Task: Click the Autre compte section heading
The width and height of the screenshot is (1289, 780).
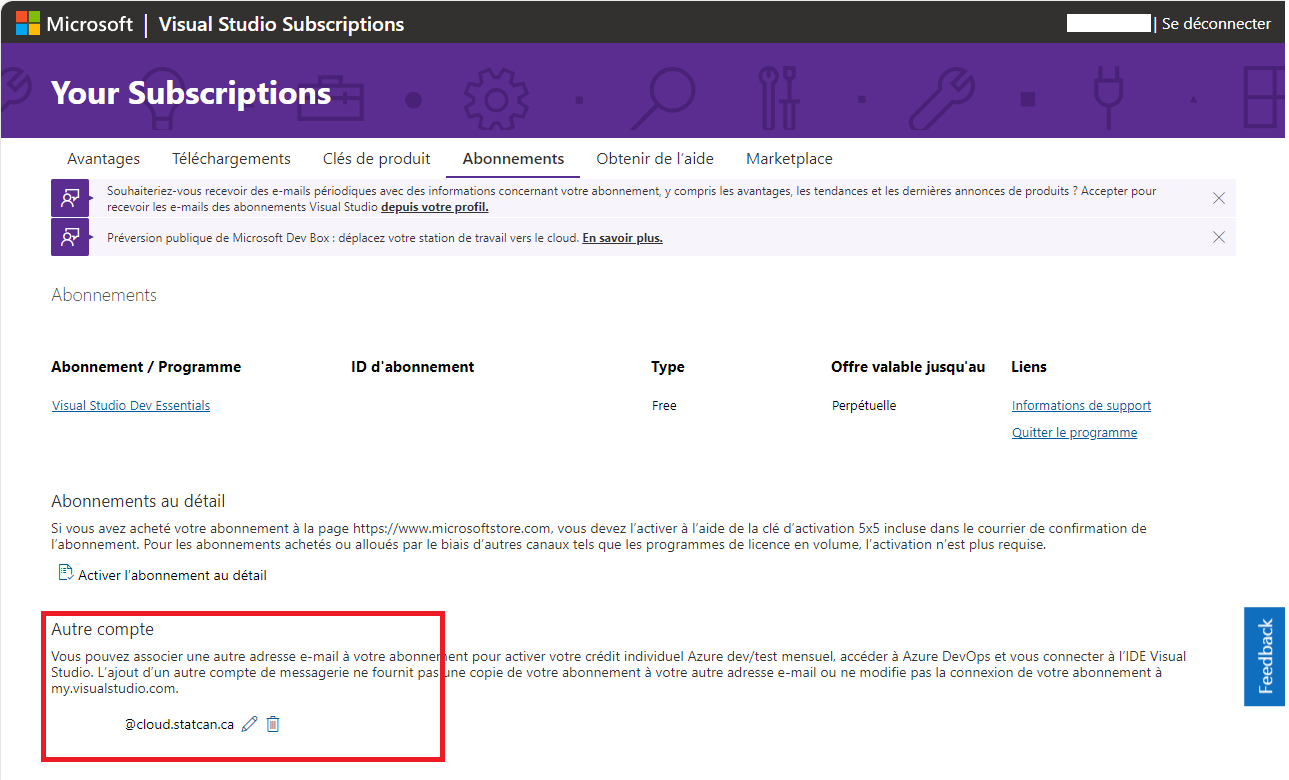Action: pyautogui.click(x=102, y=629)
